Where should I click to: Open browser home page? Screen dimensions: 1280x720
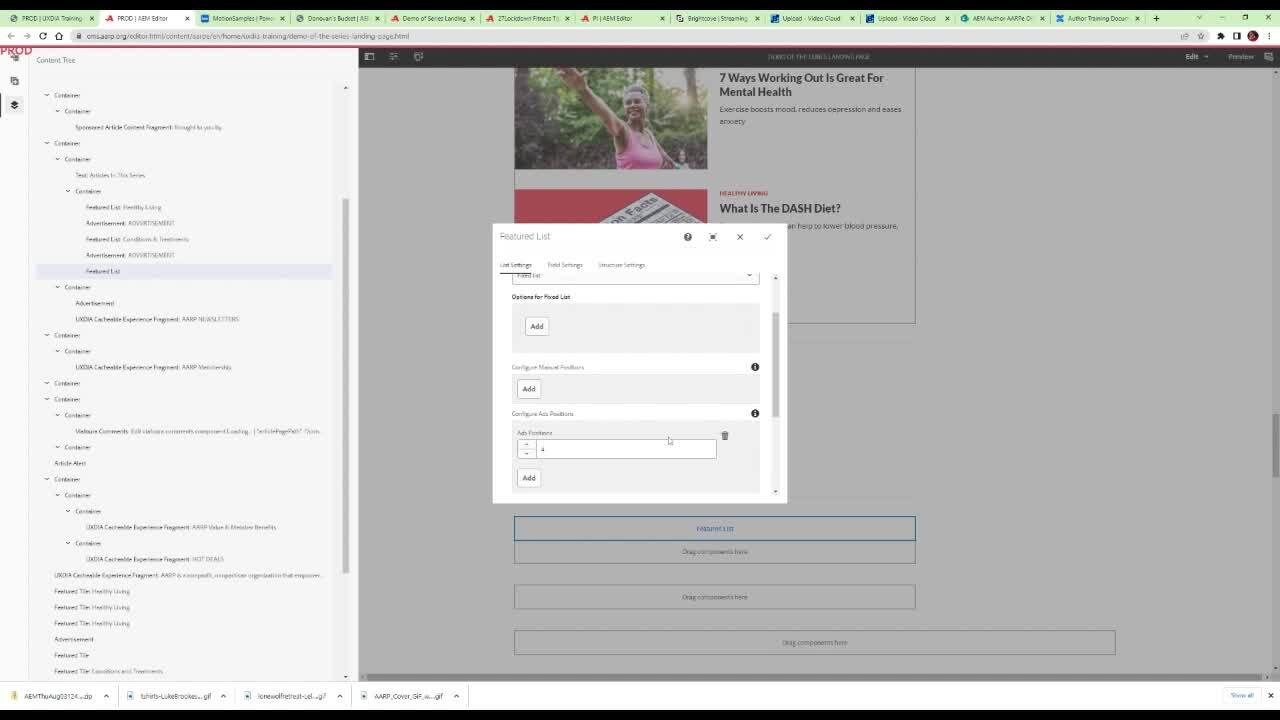click(59, 36)
